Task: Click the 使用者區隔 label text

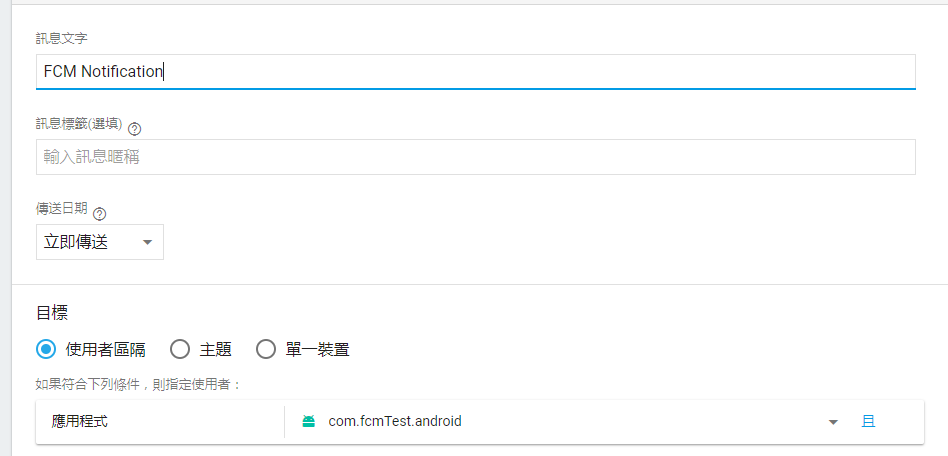Action: tap(105, 350)
